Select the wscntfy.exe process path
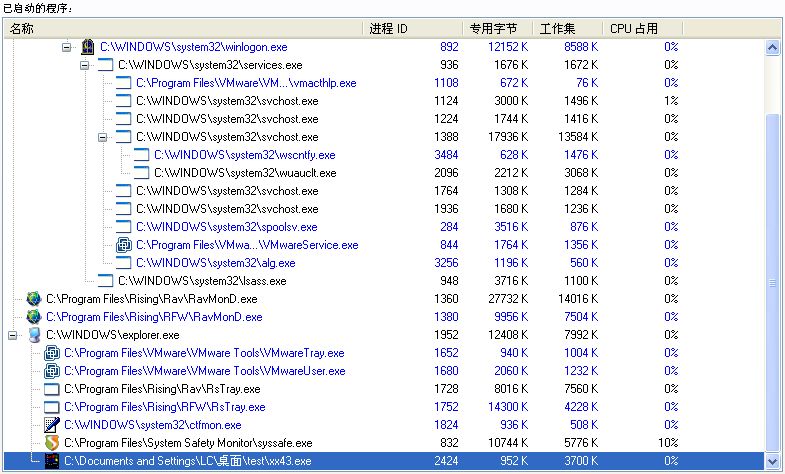The width and height of the screenshot is (785, 474). tap(245, 155)
